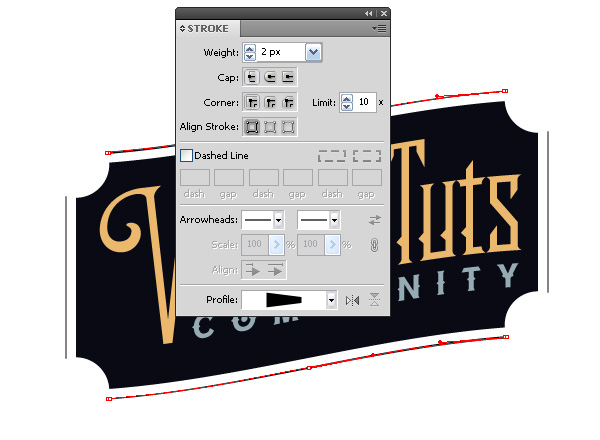
Task: Swap start and end arrowheads
Action: tap(375, 220)
